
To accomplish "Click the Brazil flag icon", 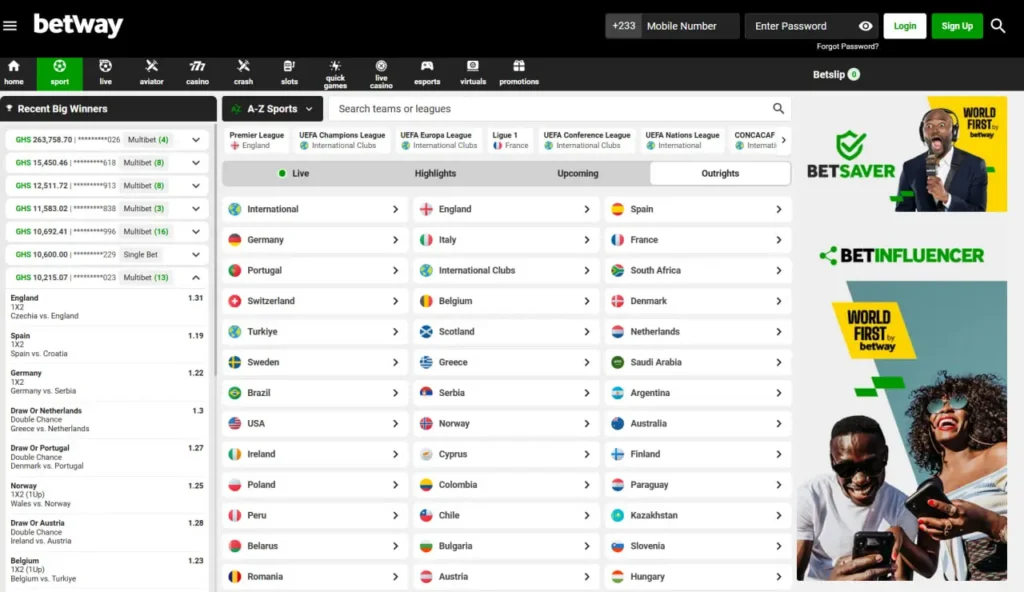I will (234, 393).
